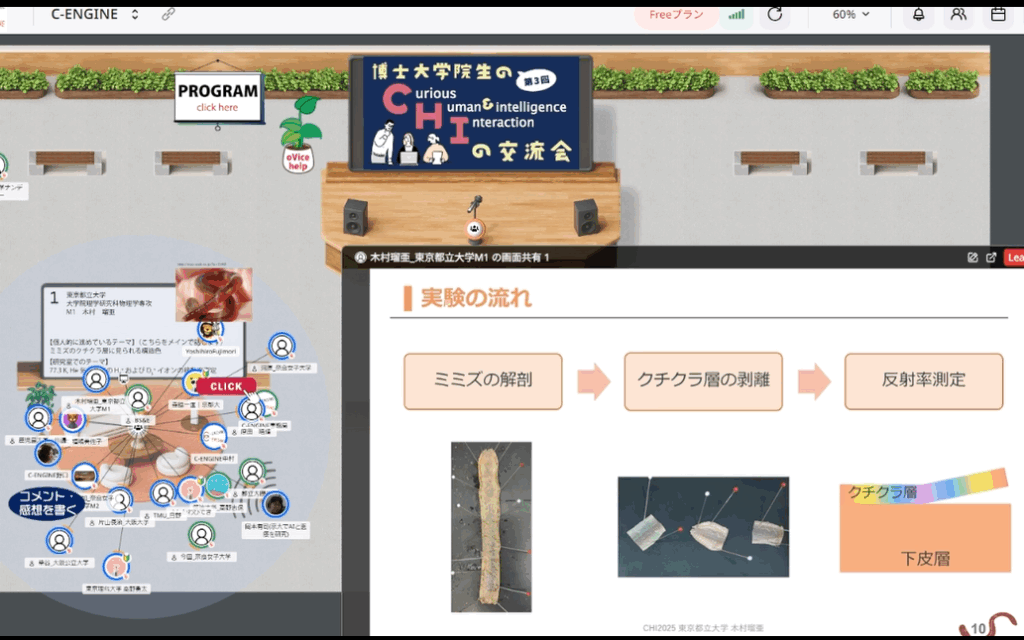The image size is (1024, 640).
Task: Click the peeled cuticle samples photo
Action: tap(703, 527)
